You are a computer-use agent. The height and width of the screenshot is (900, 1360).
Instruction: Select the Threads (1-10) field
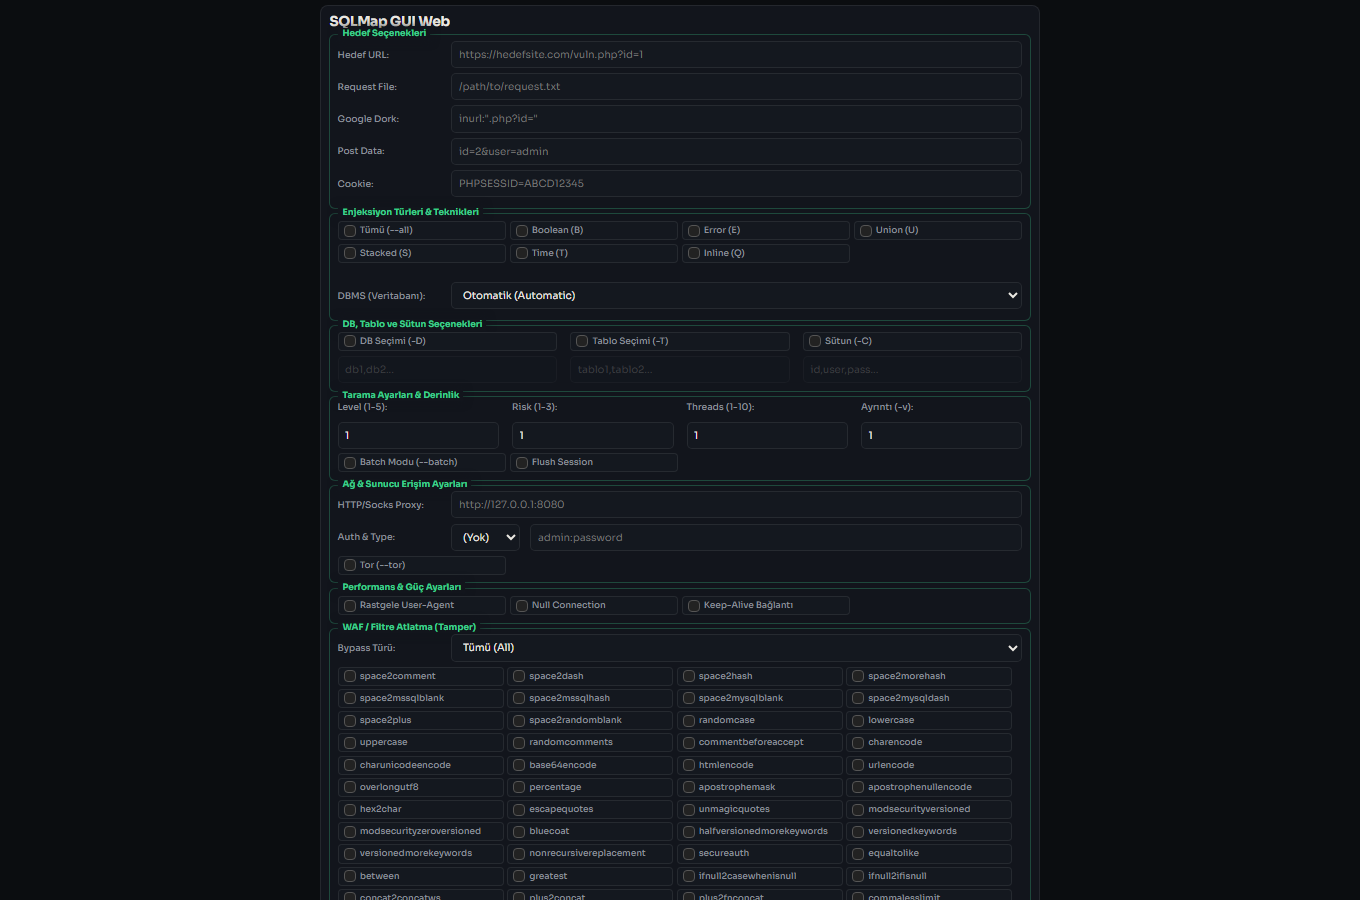[767, 435]
